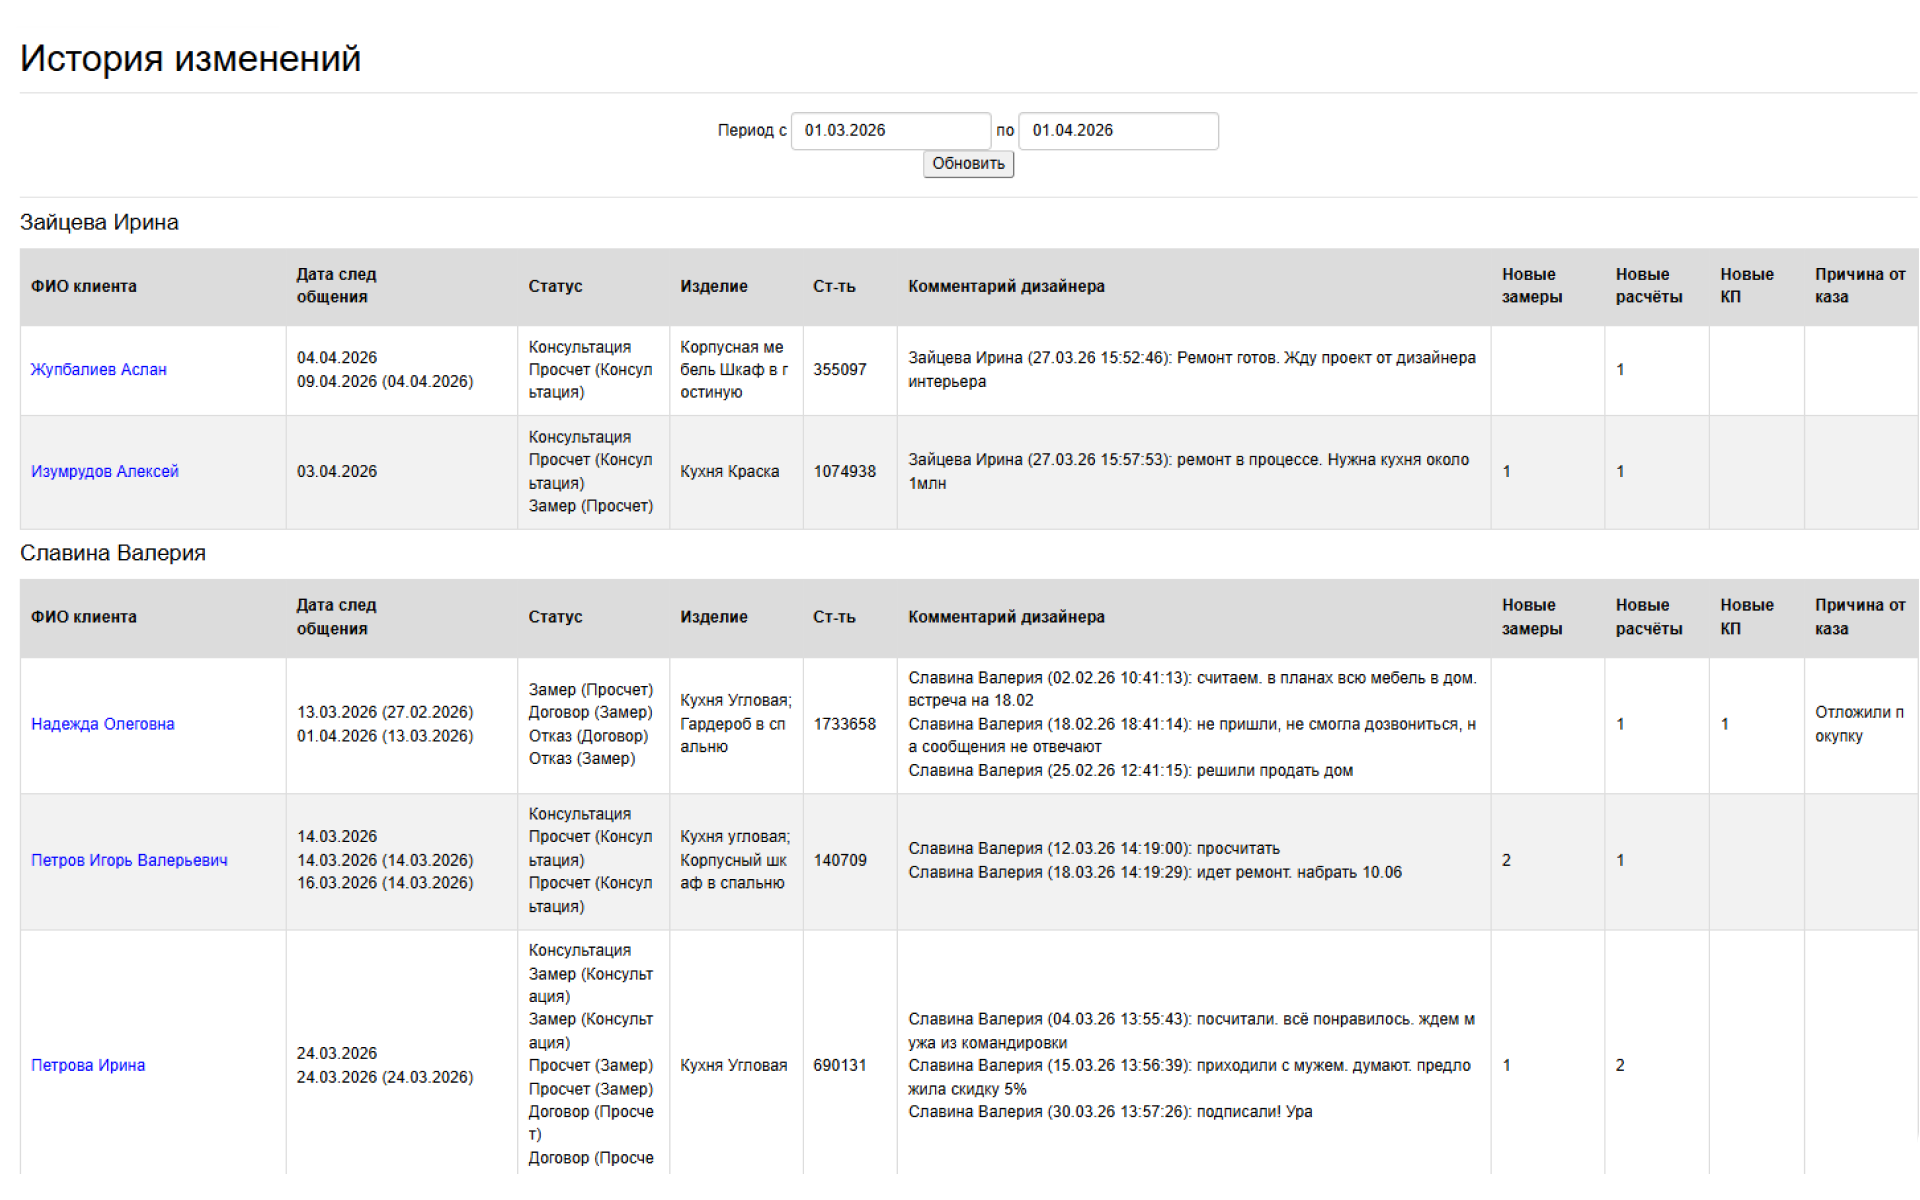This screenshot has width=1920, height=1200.
Task: Click the 'Отложили покупку' refusal reason cell
Action: 1858,724
